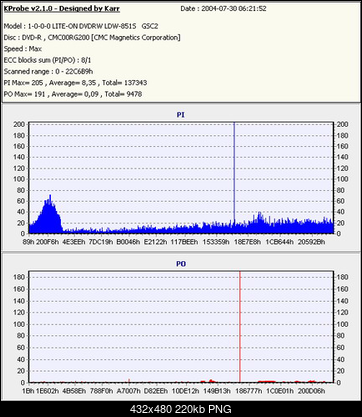Click the B0046h label under PI chart
The image size is (362, 417).
128,242
